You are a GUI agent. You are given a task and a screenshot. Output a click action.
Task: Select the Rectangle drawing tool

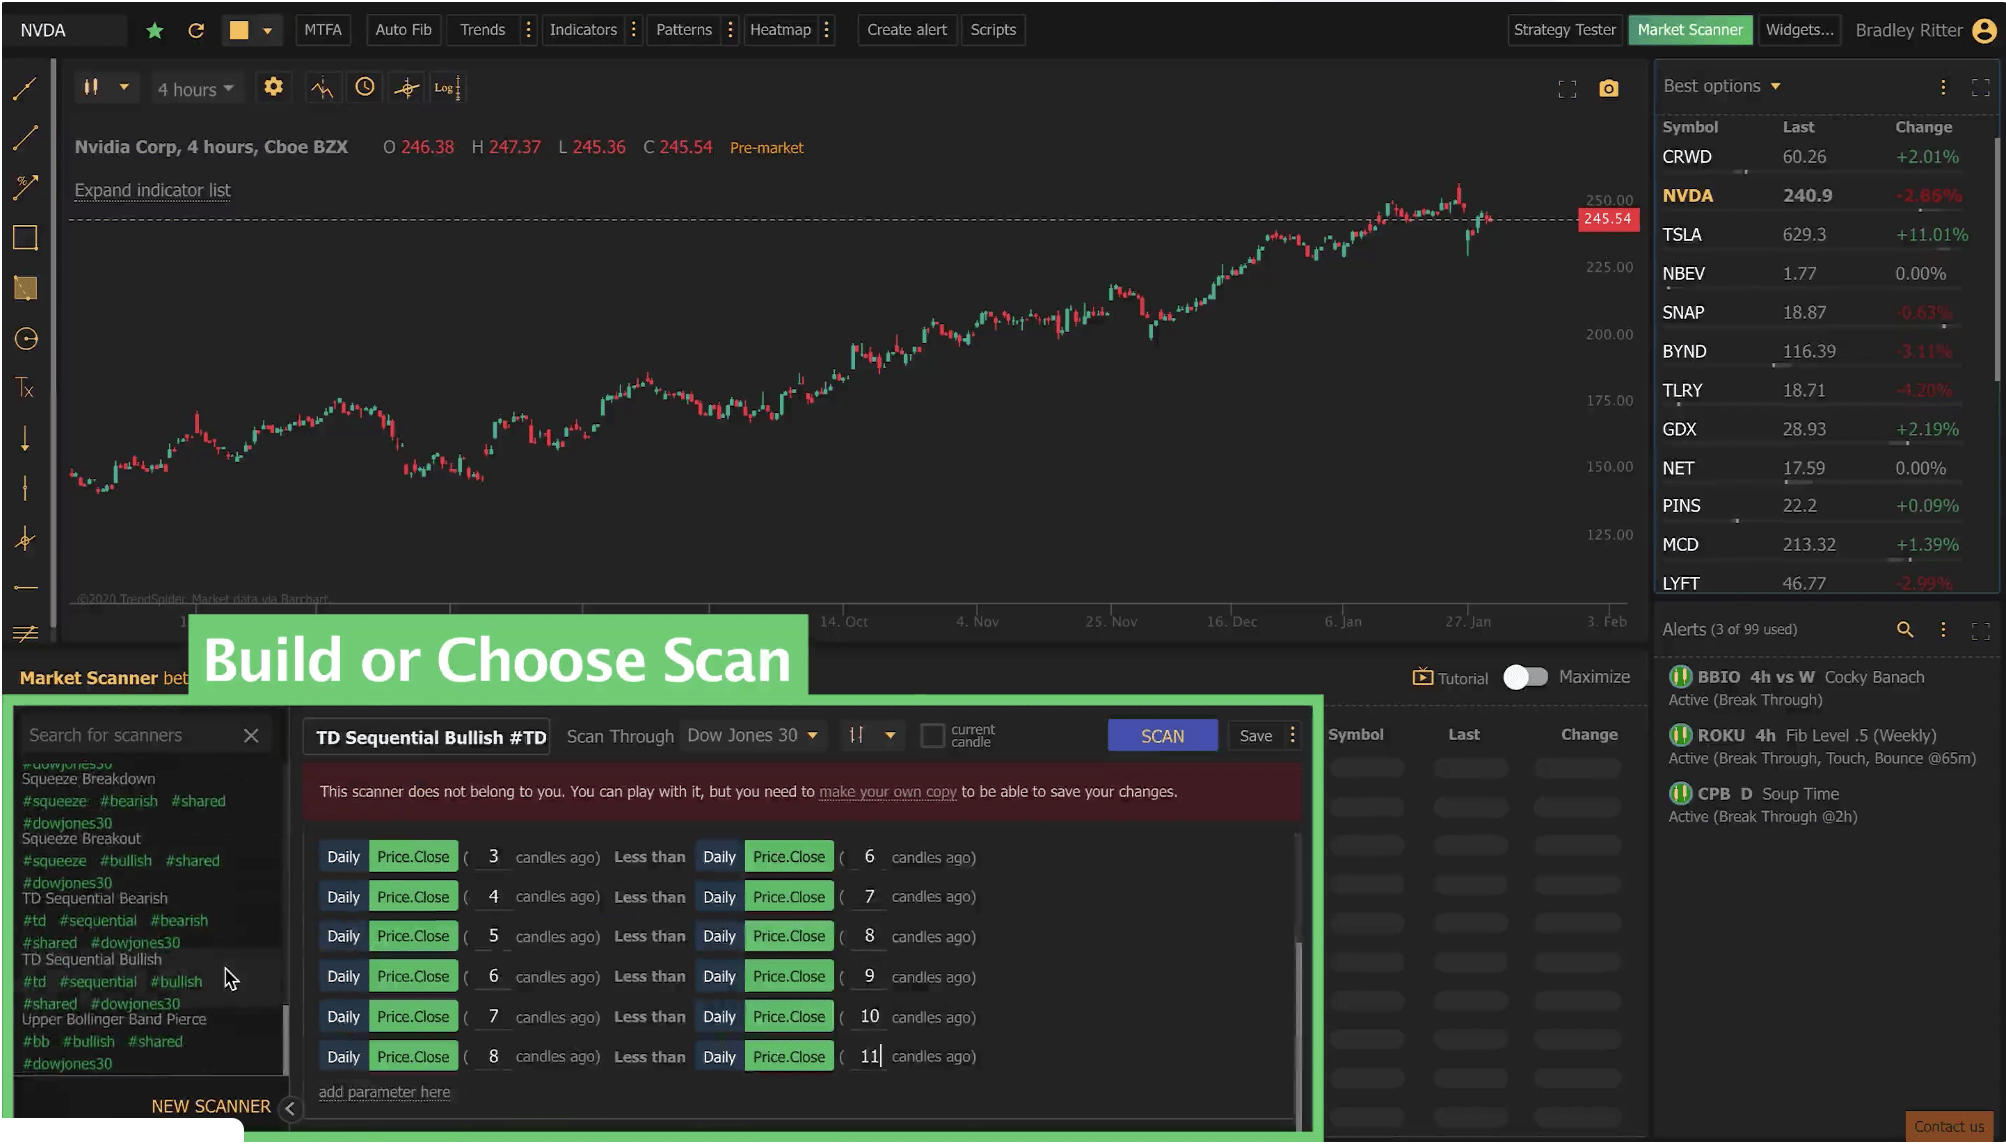pos(25,237)
